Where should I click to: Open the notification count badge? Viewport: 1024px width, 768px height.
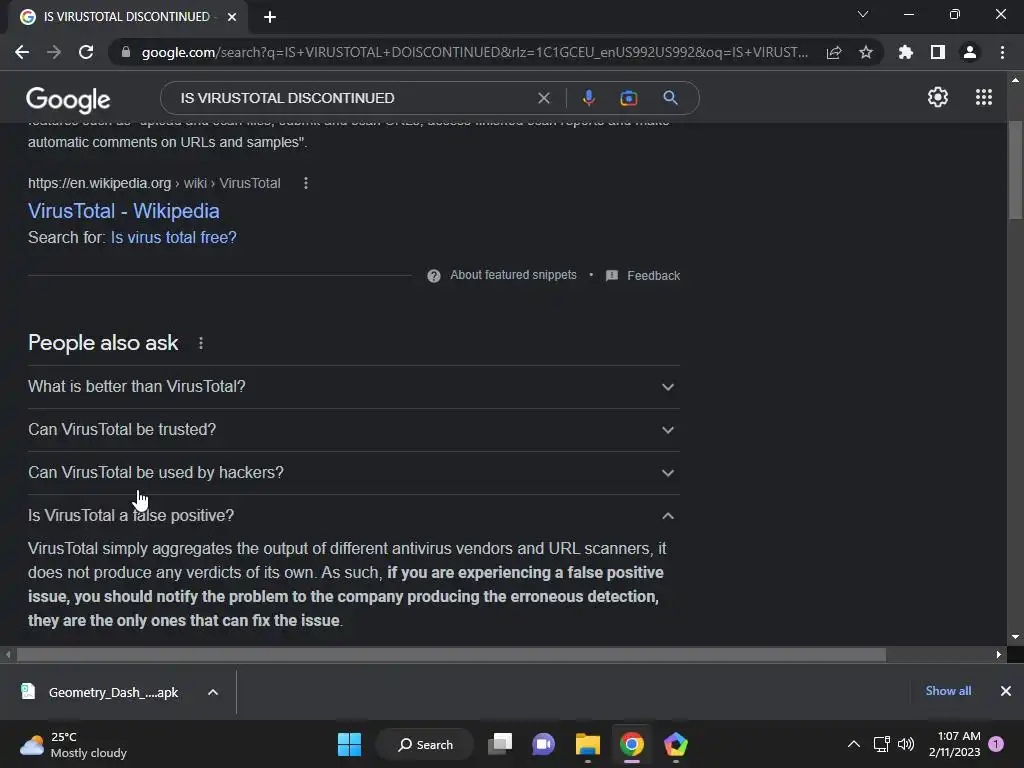click(x=996, y=744)
